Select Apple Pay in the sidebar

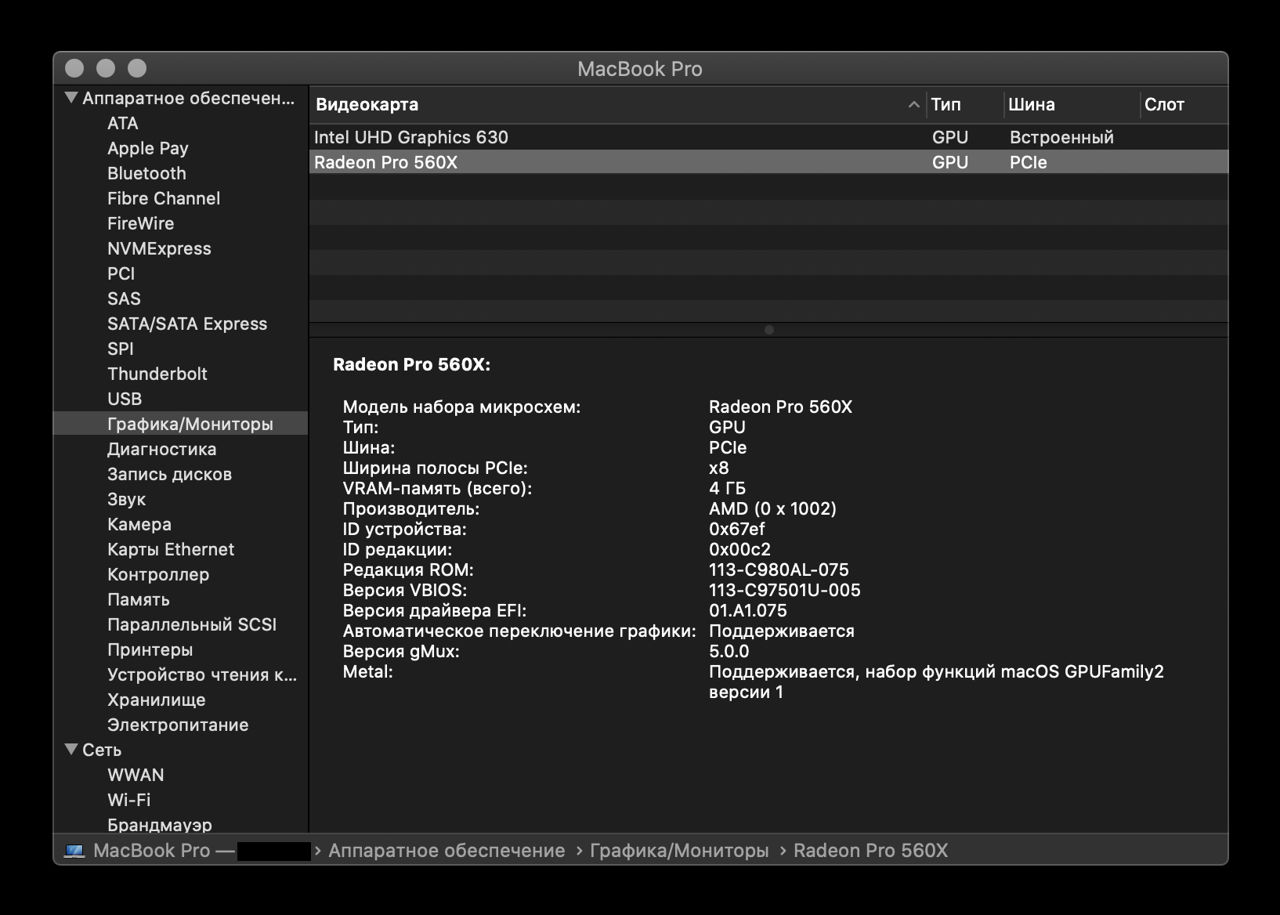(148, 148)
